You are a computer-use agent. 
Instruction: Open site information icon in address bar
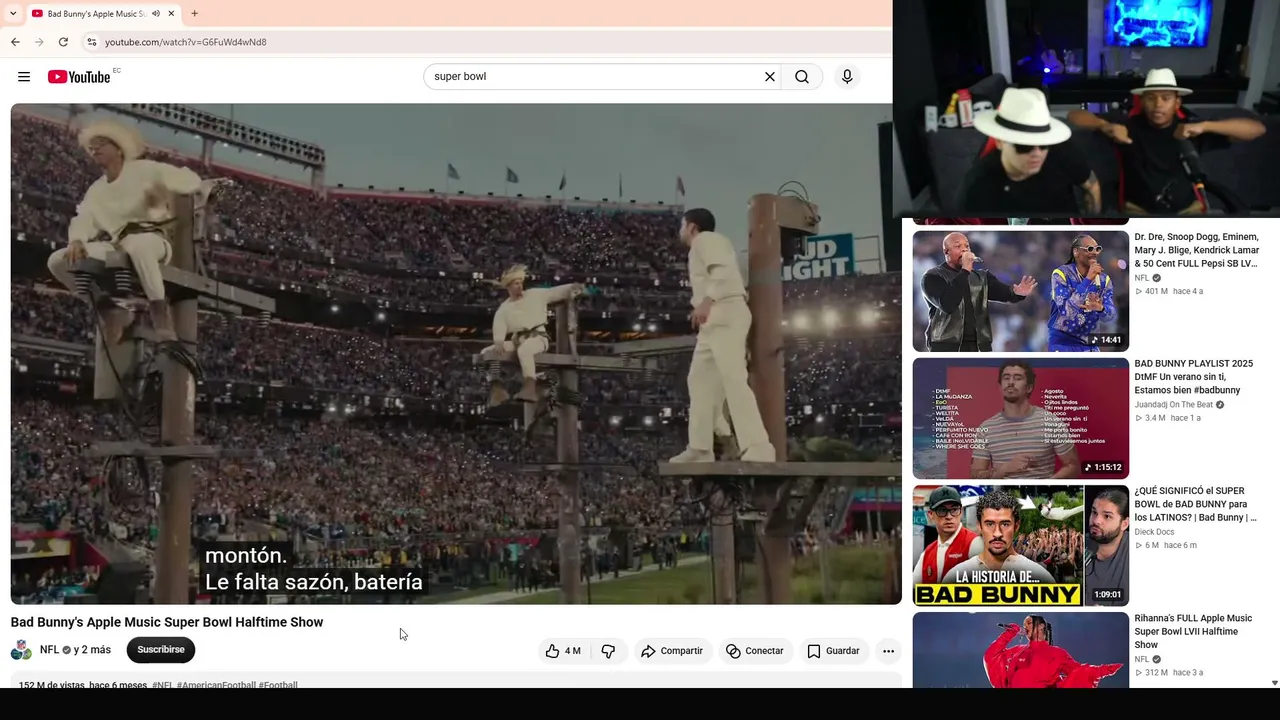[x=91, y=42]
